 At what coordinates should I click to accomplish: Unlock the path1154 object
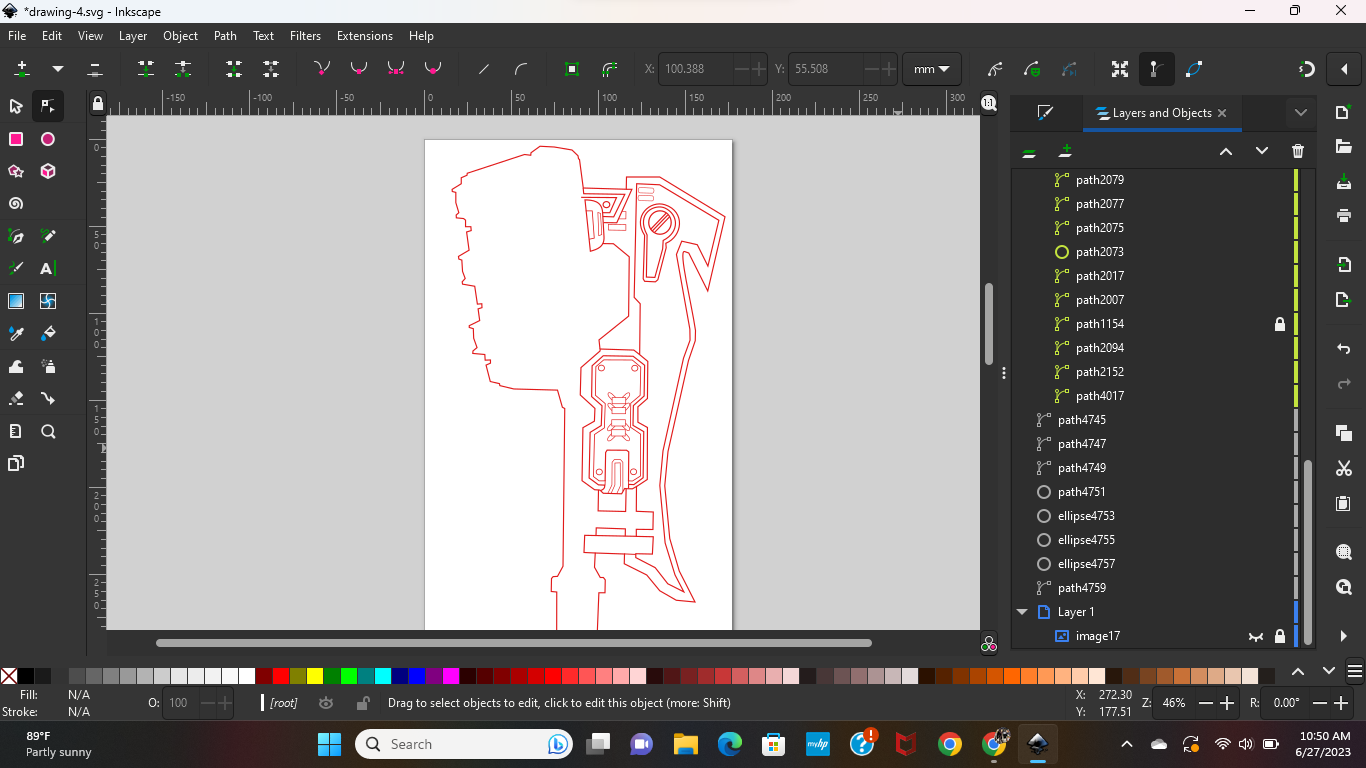click(1279, 324)
